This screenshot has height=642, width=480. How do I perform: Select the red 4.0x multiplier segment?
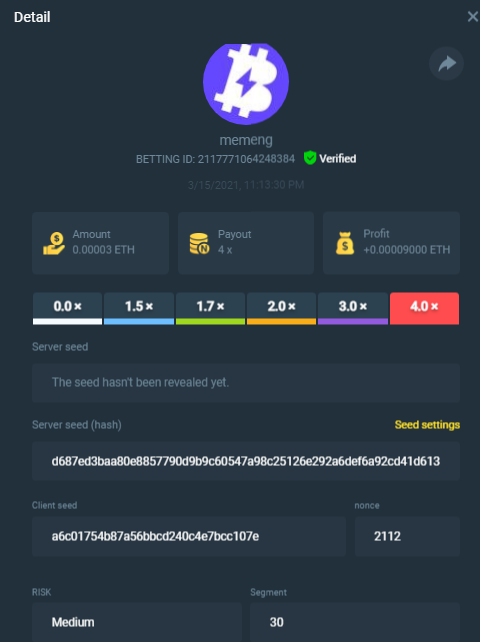[x=424, y=308]
